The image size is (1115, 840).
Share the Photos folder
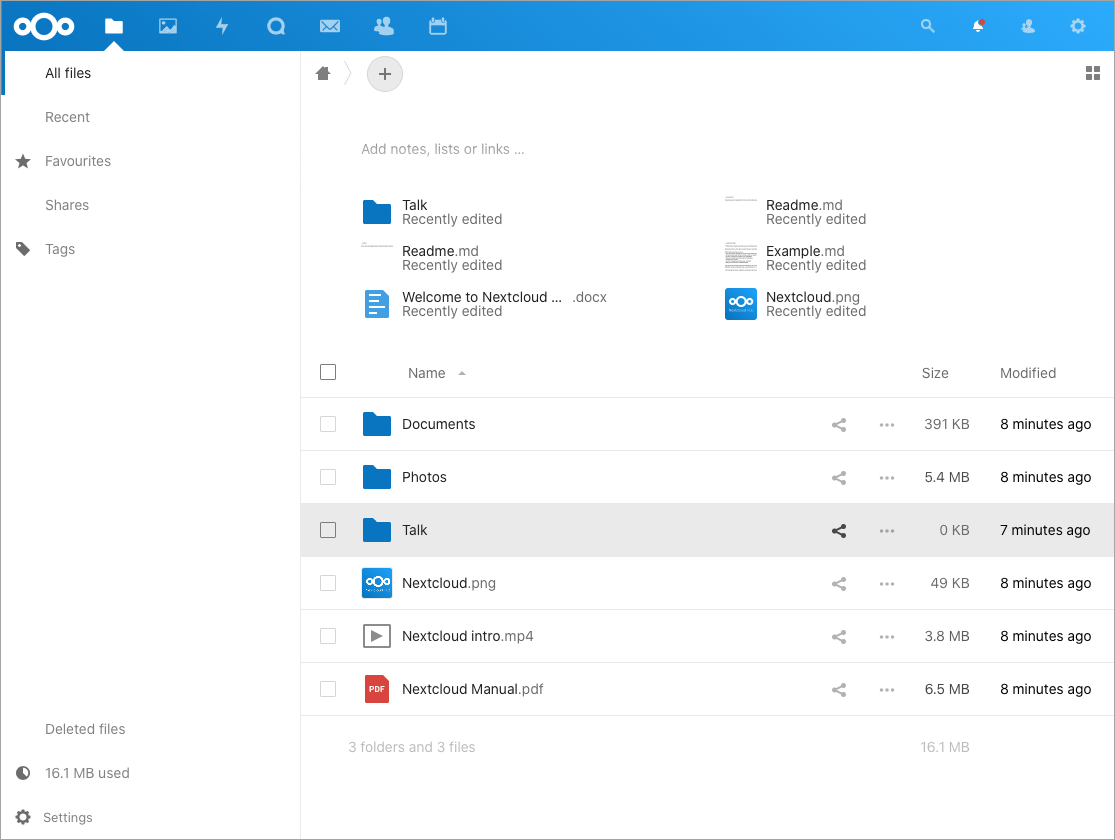pyautogui.click(x=839, y=478)
